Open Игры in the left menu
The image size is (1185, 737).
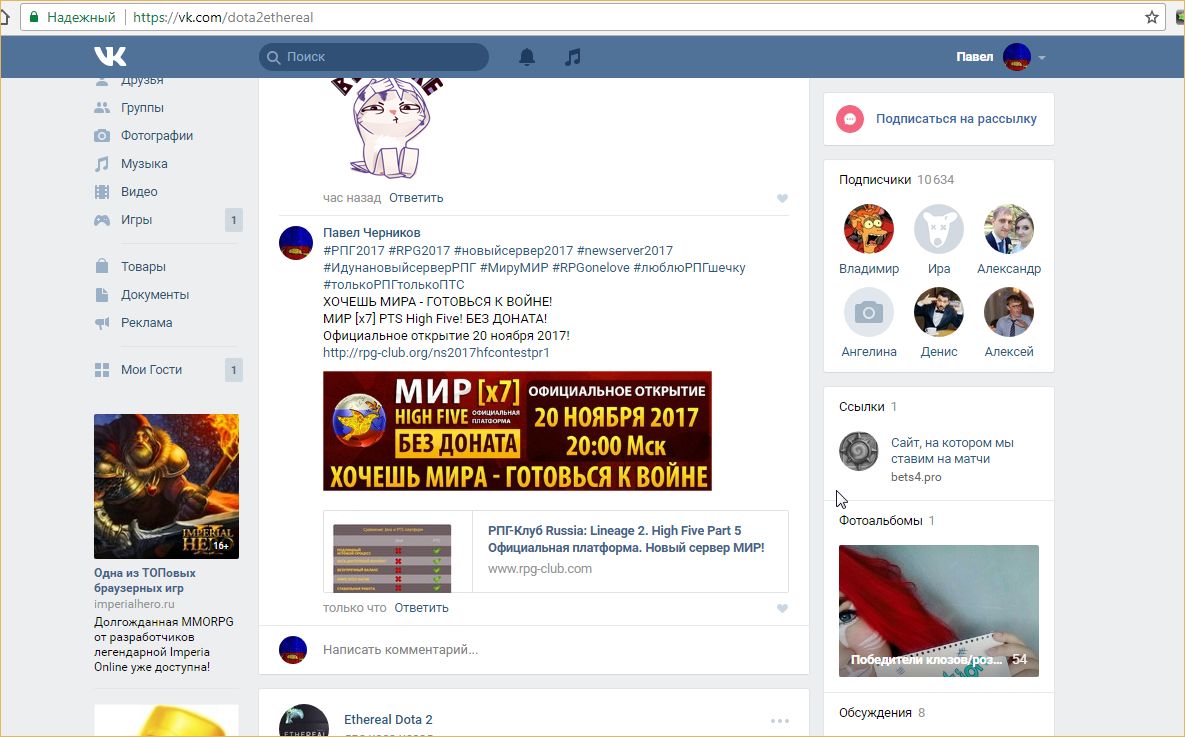(x=136, y=219)
